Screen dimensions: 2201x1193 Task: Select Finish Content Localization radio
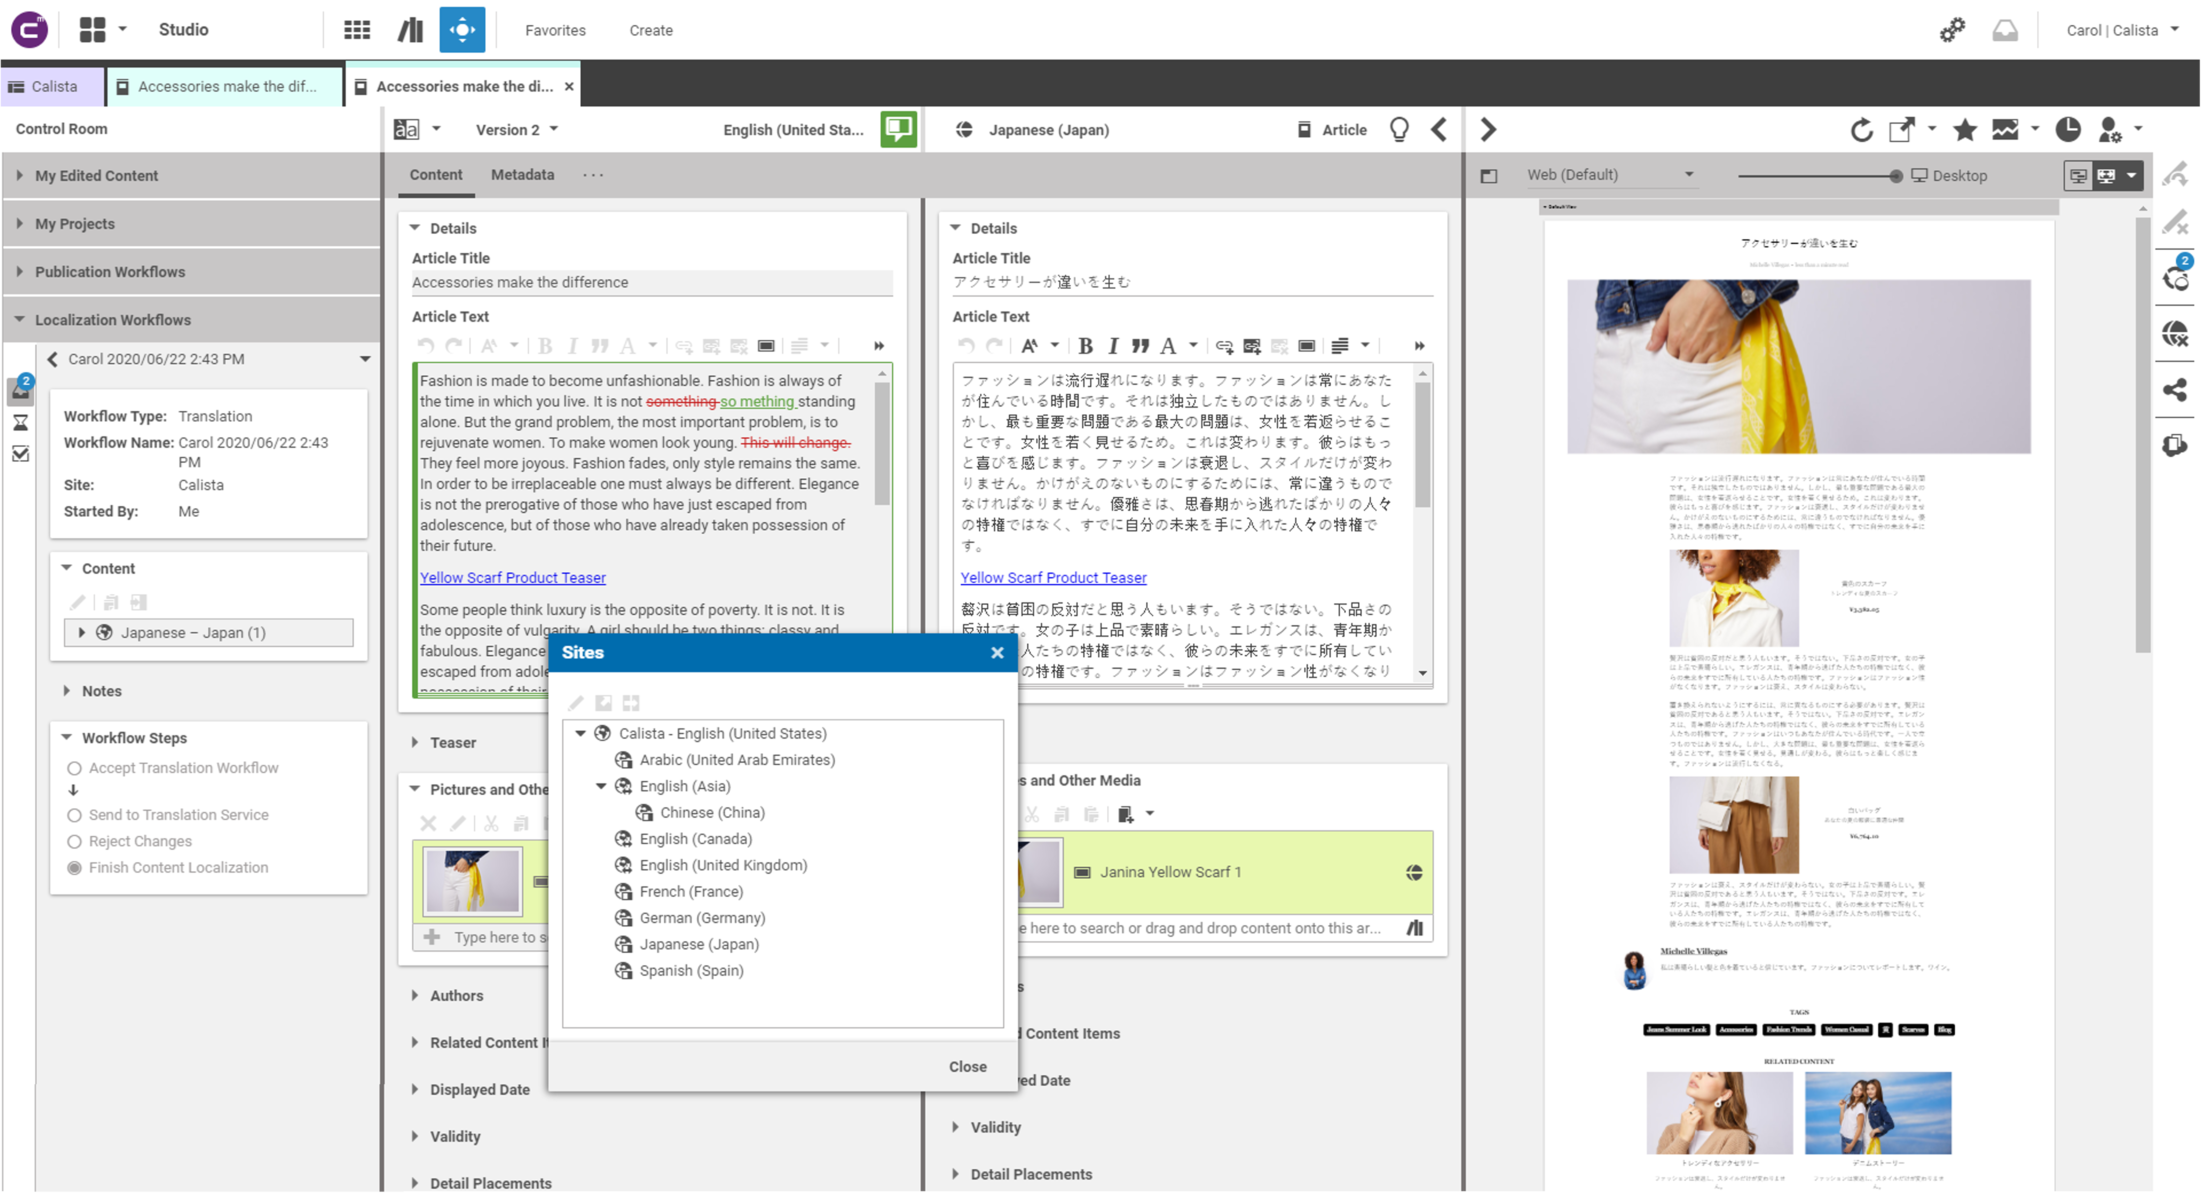coord(74,868)
